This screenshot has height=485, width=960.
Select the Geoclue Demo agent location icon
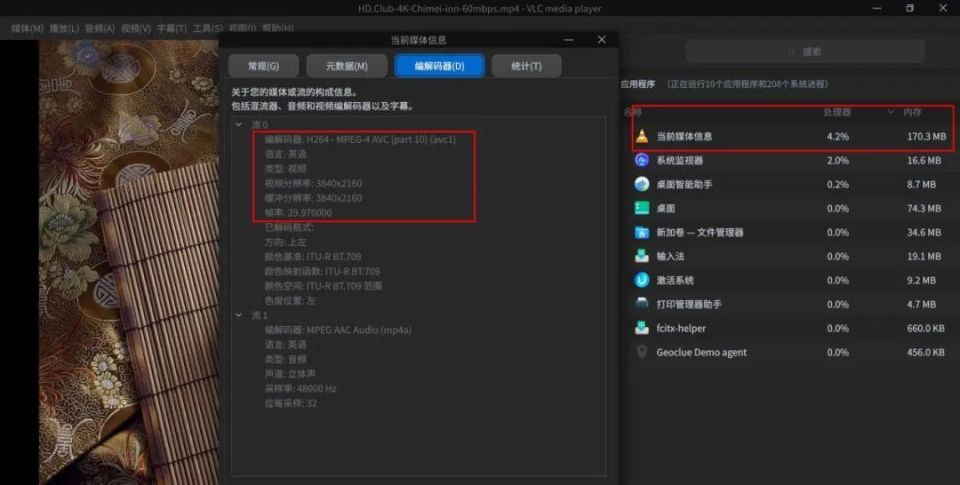pos(642,352)
